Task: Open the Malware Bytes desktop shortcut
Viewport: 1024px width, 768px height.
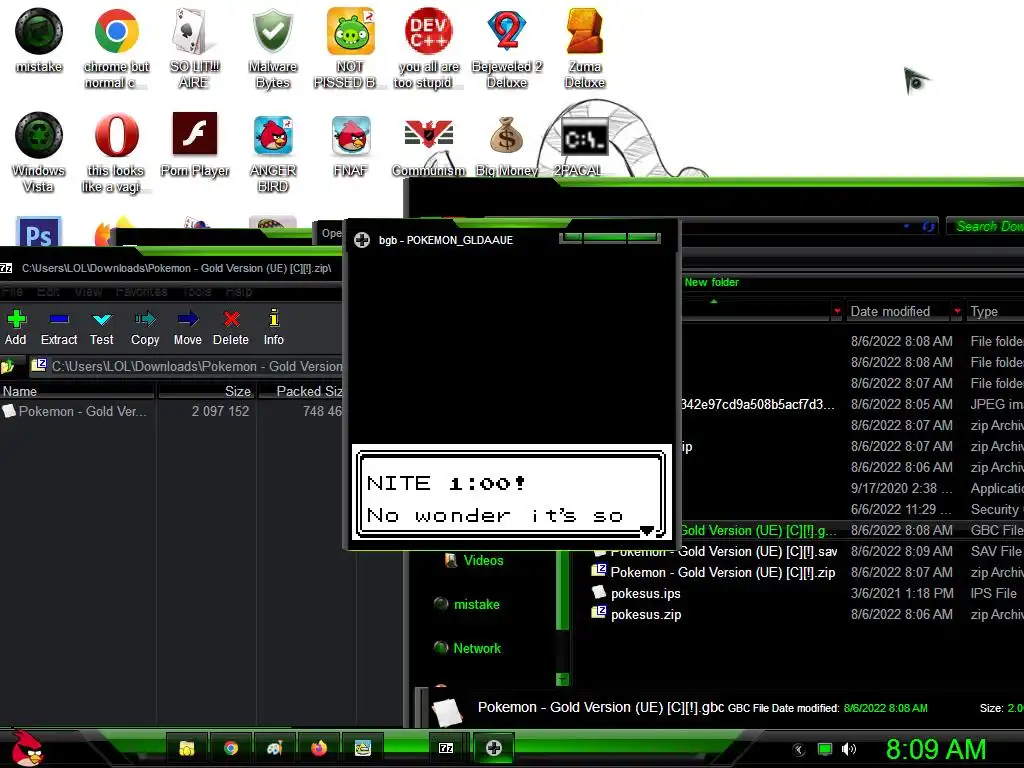Action: (x=272, y=48)
